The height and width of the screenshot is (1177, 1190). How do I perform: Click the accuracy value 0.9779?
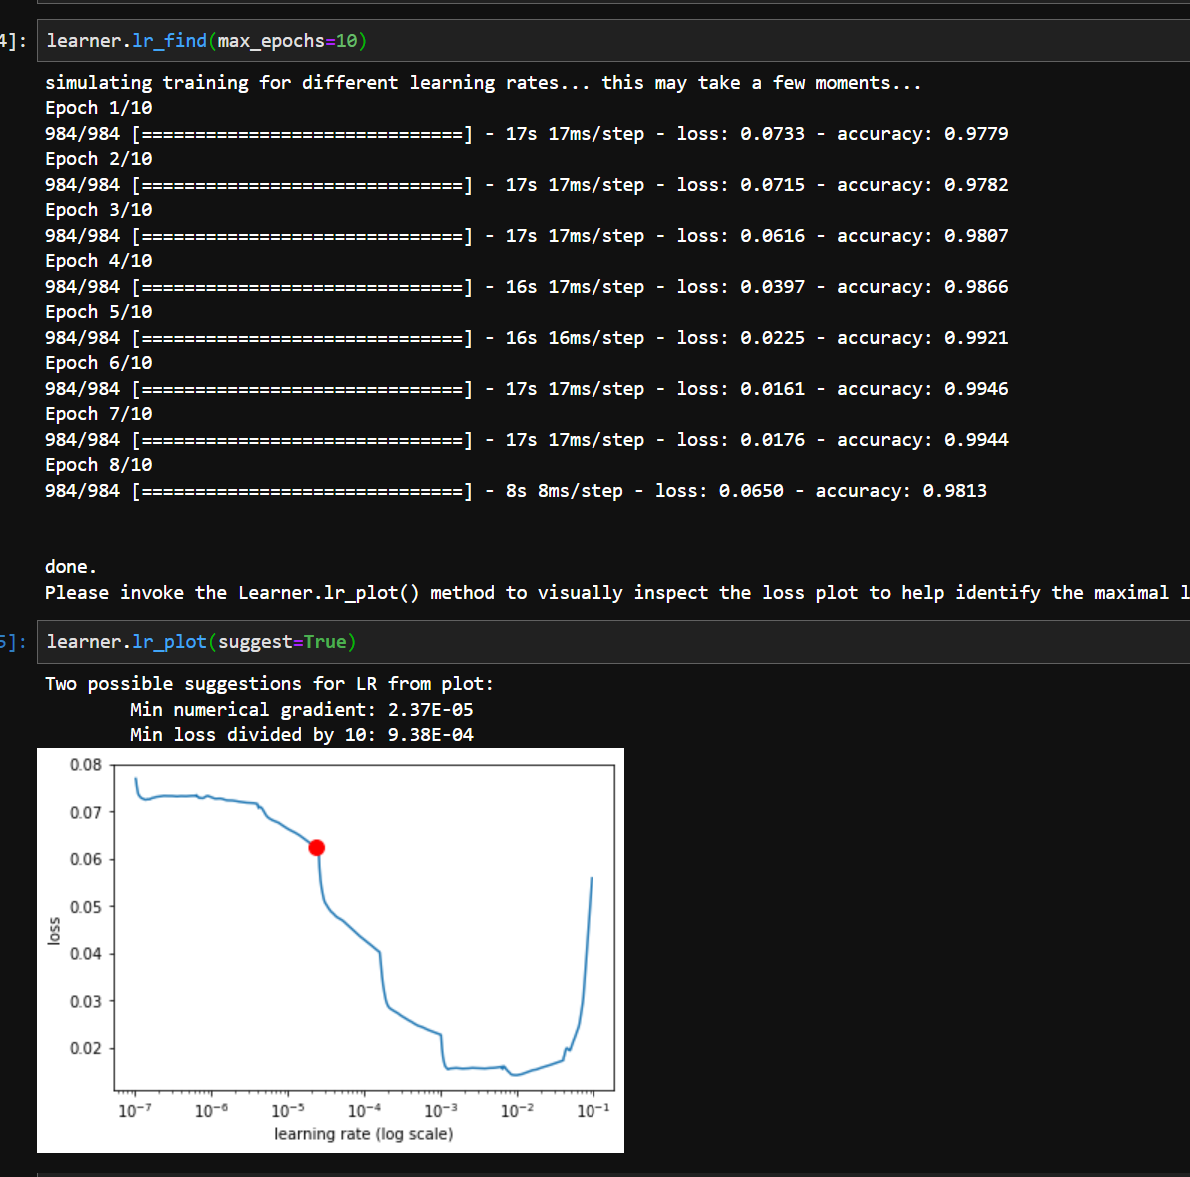pyautogui.click(x=976, y=134)
